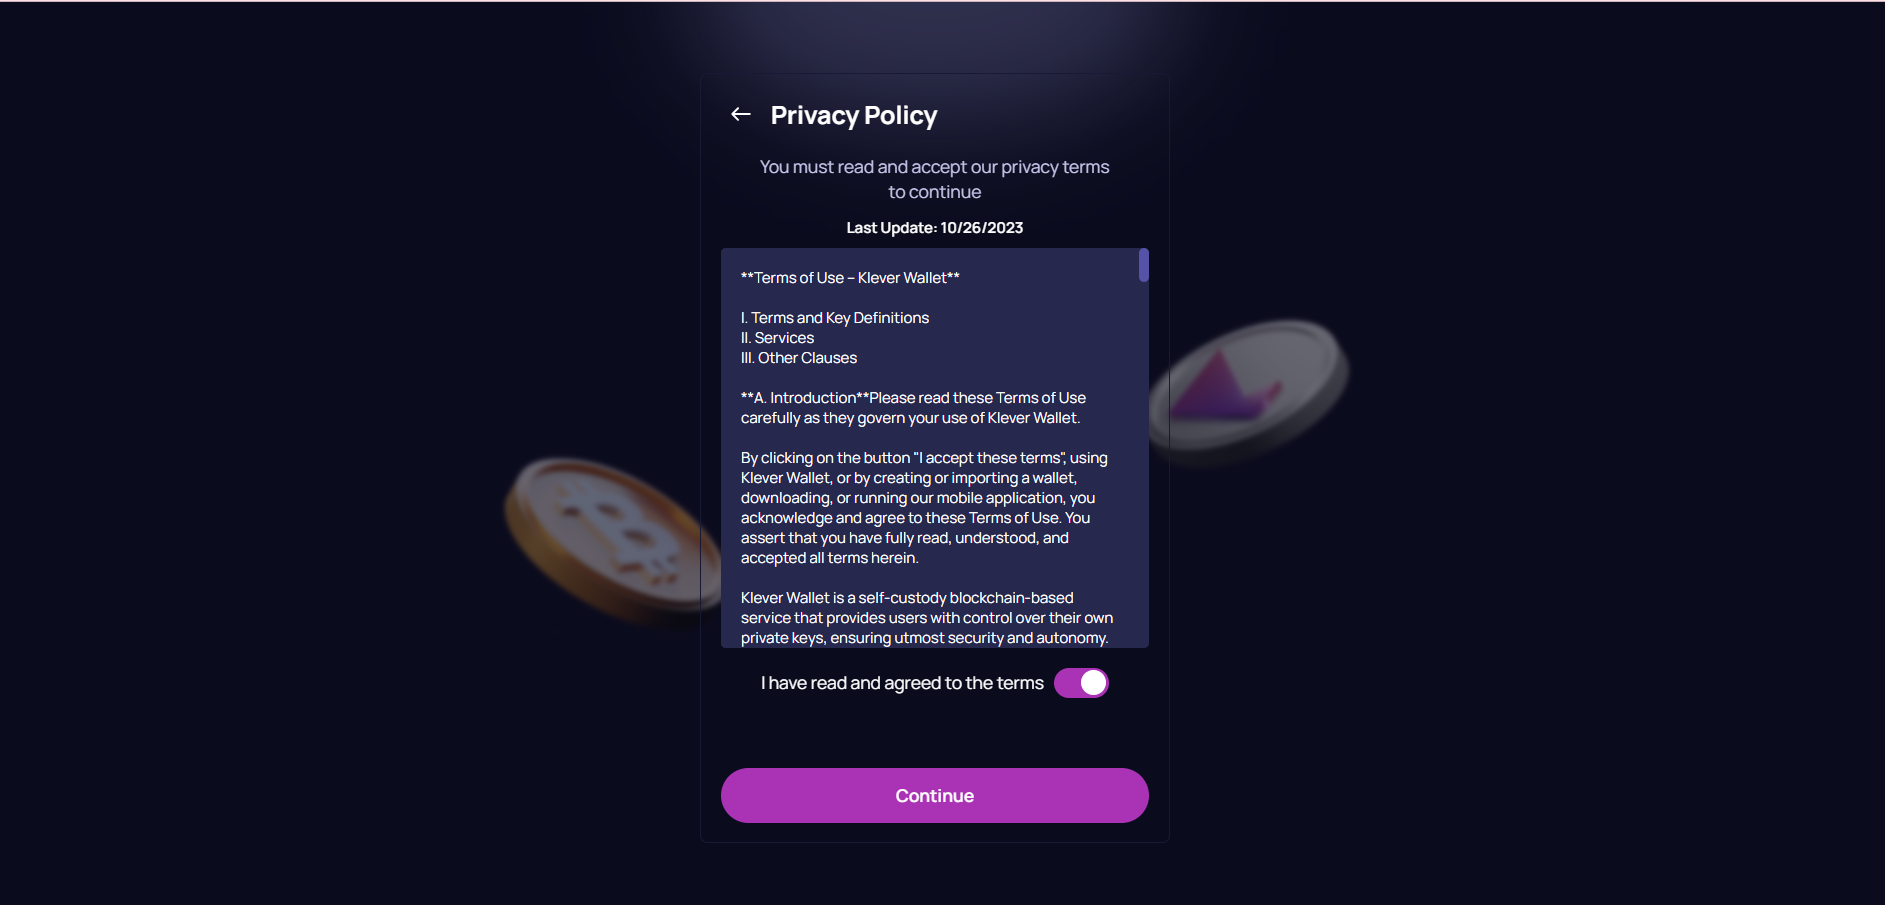Click 'I have read and agreed to the terms' text
Viewport: 1885px width, 905px height.
tap(899, 682)
